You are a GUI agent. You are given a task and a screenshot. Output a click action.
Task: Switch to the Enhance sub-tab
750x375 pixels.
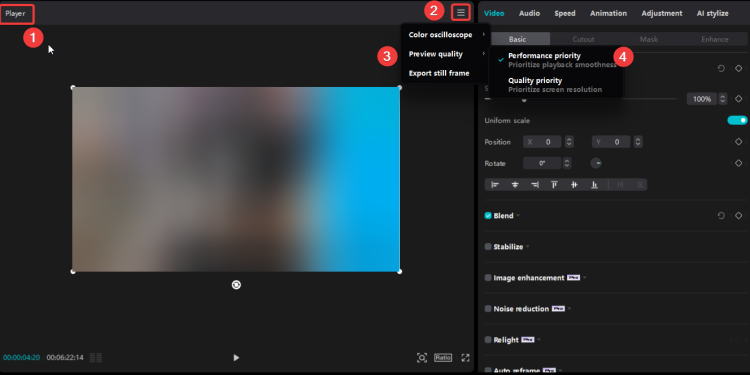715,39
